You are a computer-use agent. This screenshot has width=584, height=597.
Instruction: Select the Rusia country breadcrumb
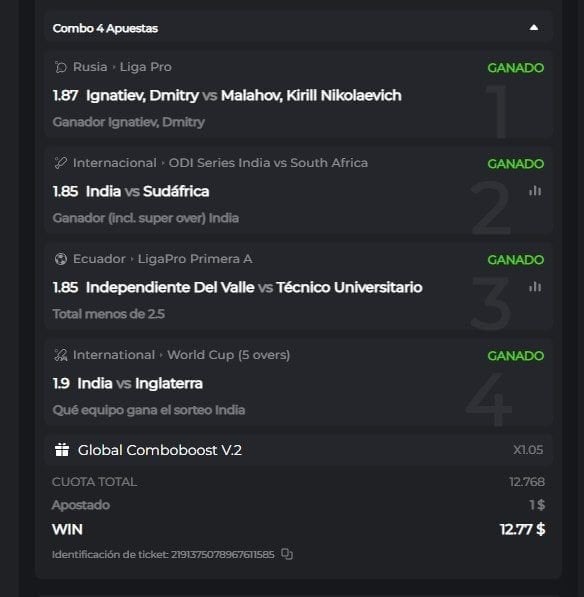90,67
